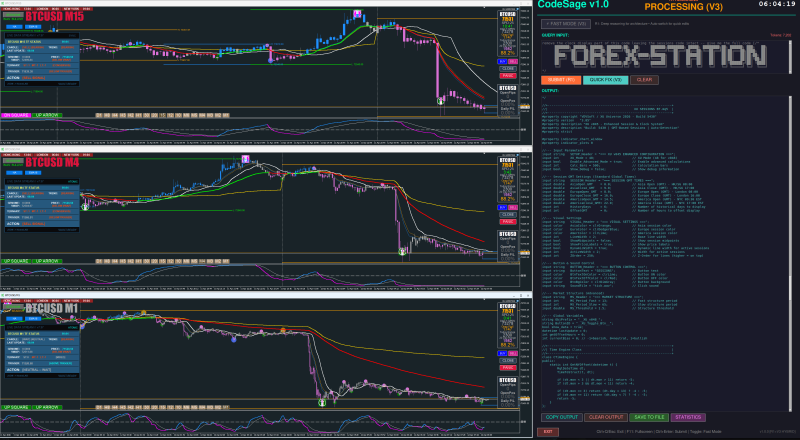Select the M1 timeframe on M15 chart
This screenshot has height=440, width=800.
tap(226, 115)
